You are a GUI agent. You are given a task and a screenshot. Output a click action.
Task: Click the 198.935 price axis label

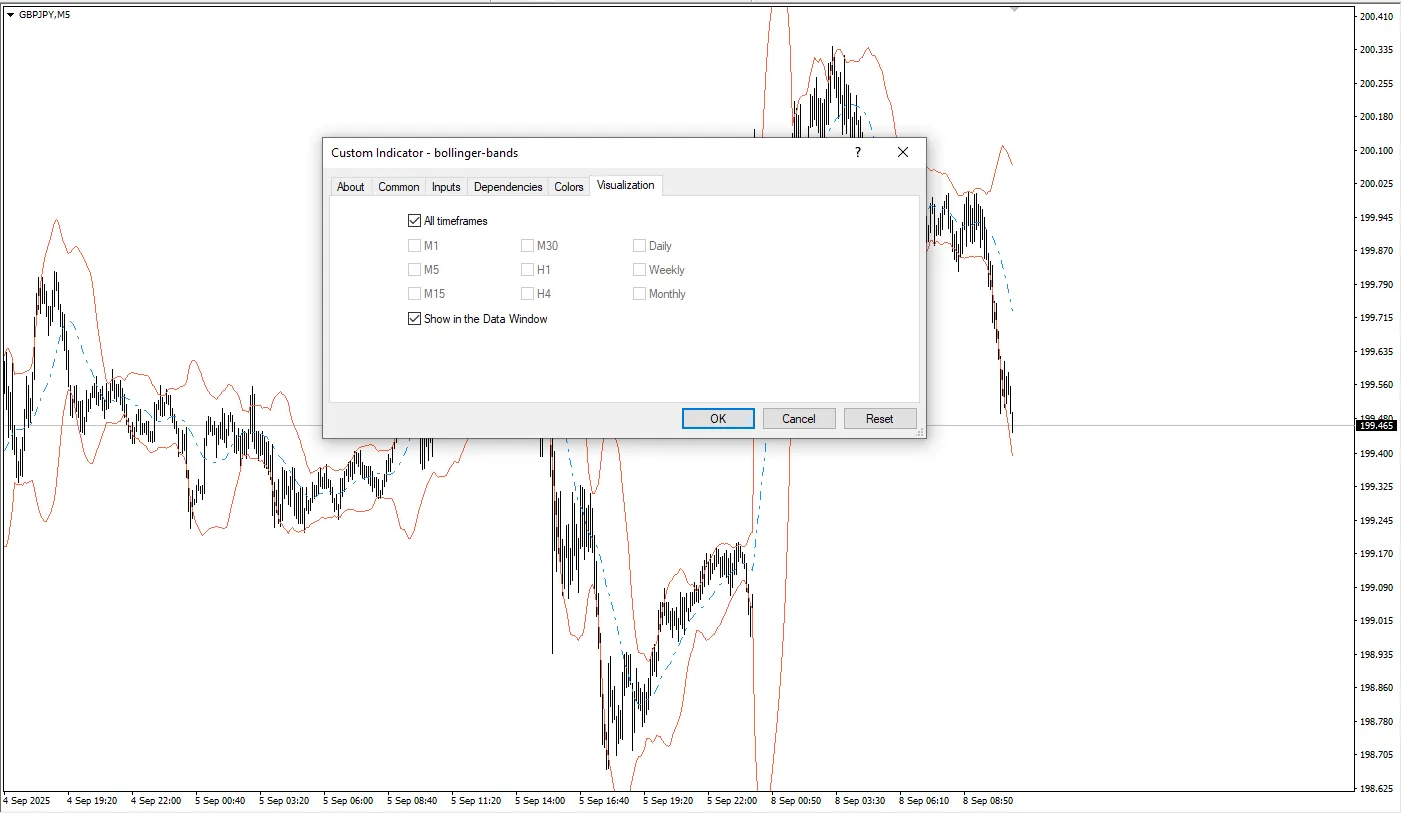coord(1377,655)
